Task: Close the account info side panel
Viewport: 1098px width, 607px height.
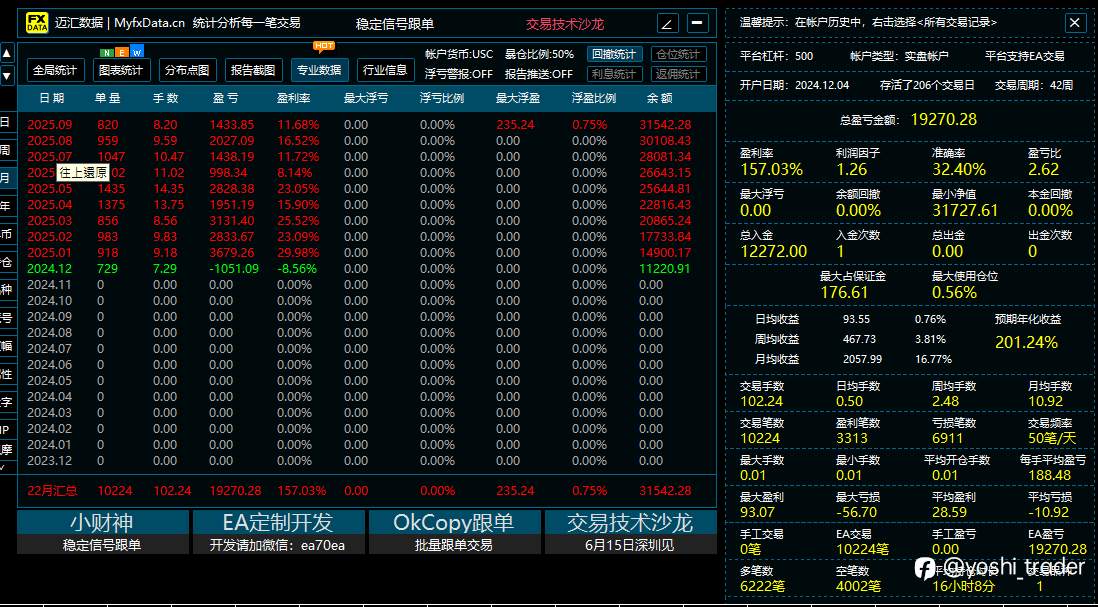Action: pyautogui.click(x=1074, y=22)
